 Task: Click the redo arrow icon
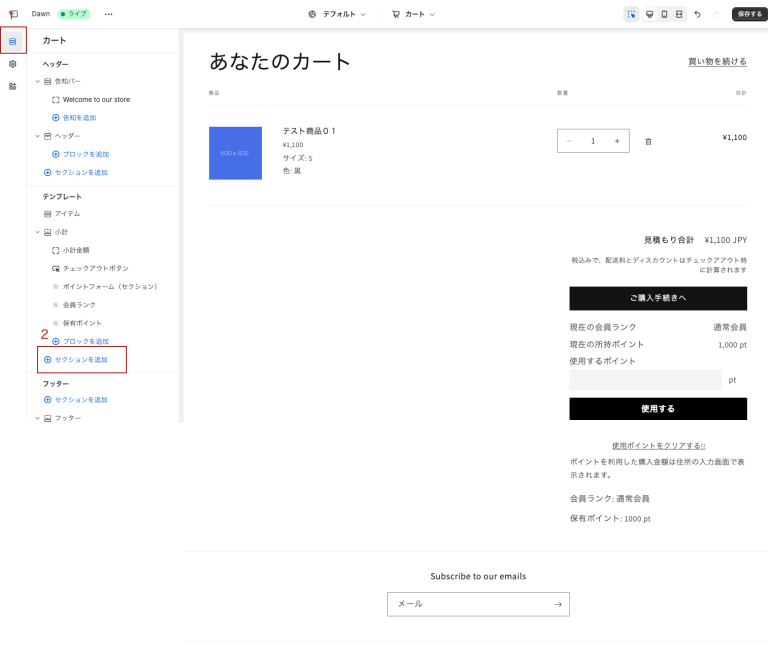[x=716, y=14]
